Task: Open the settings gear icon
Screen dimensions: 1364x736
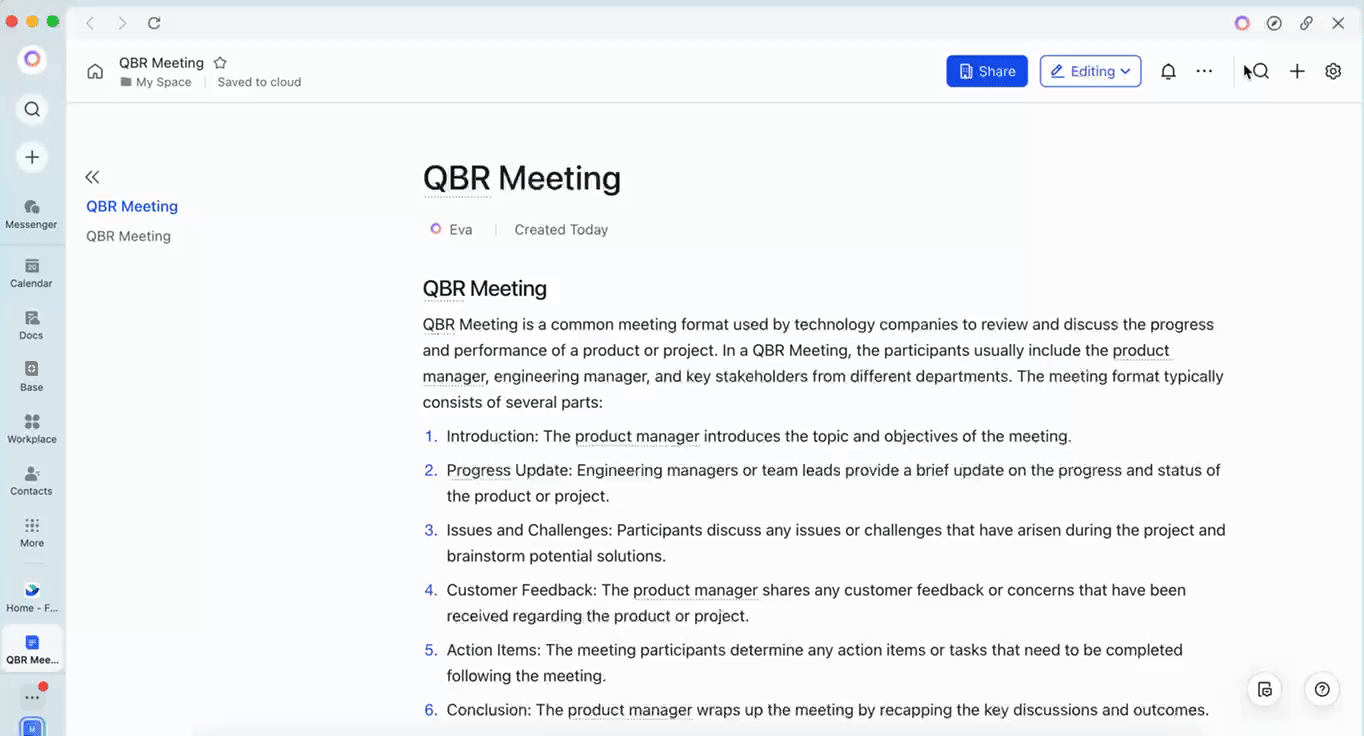Action: (x=1333, y=71)
